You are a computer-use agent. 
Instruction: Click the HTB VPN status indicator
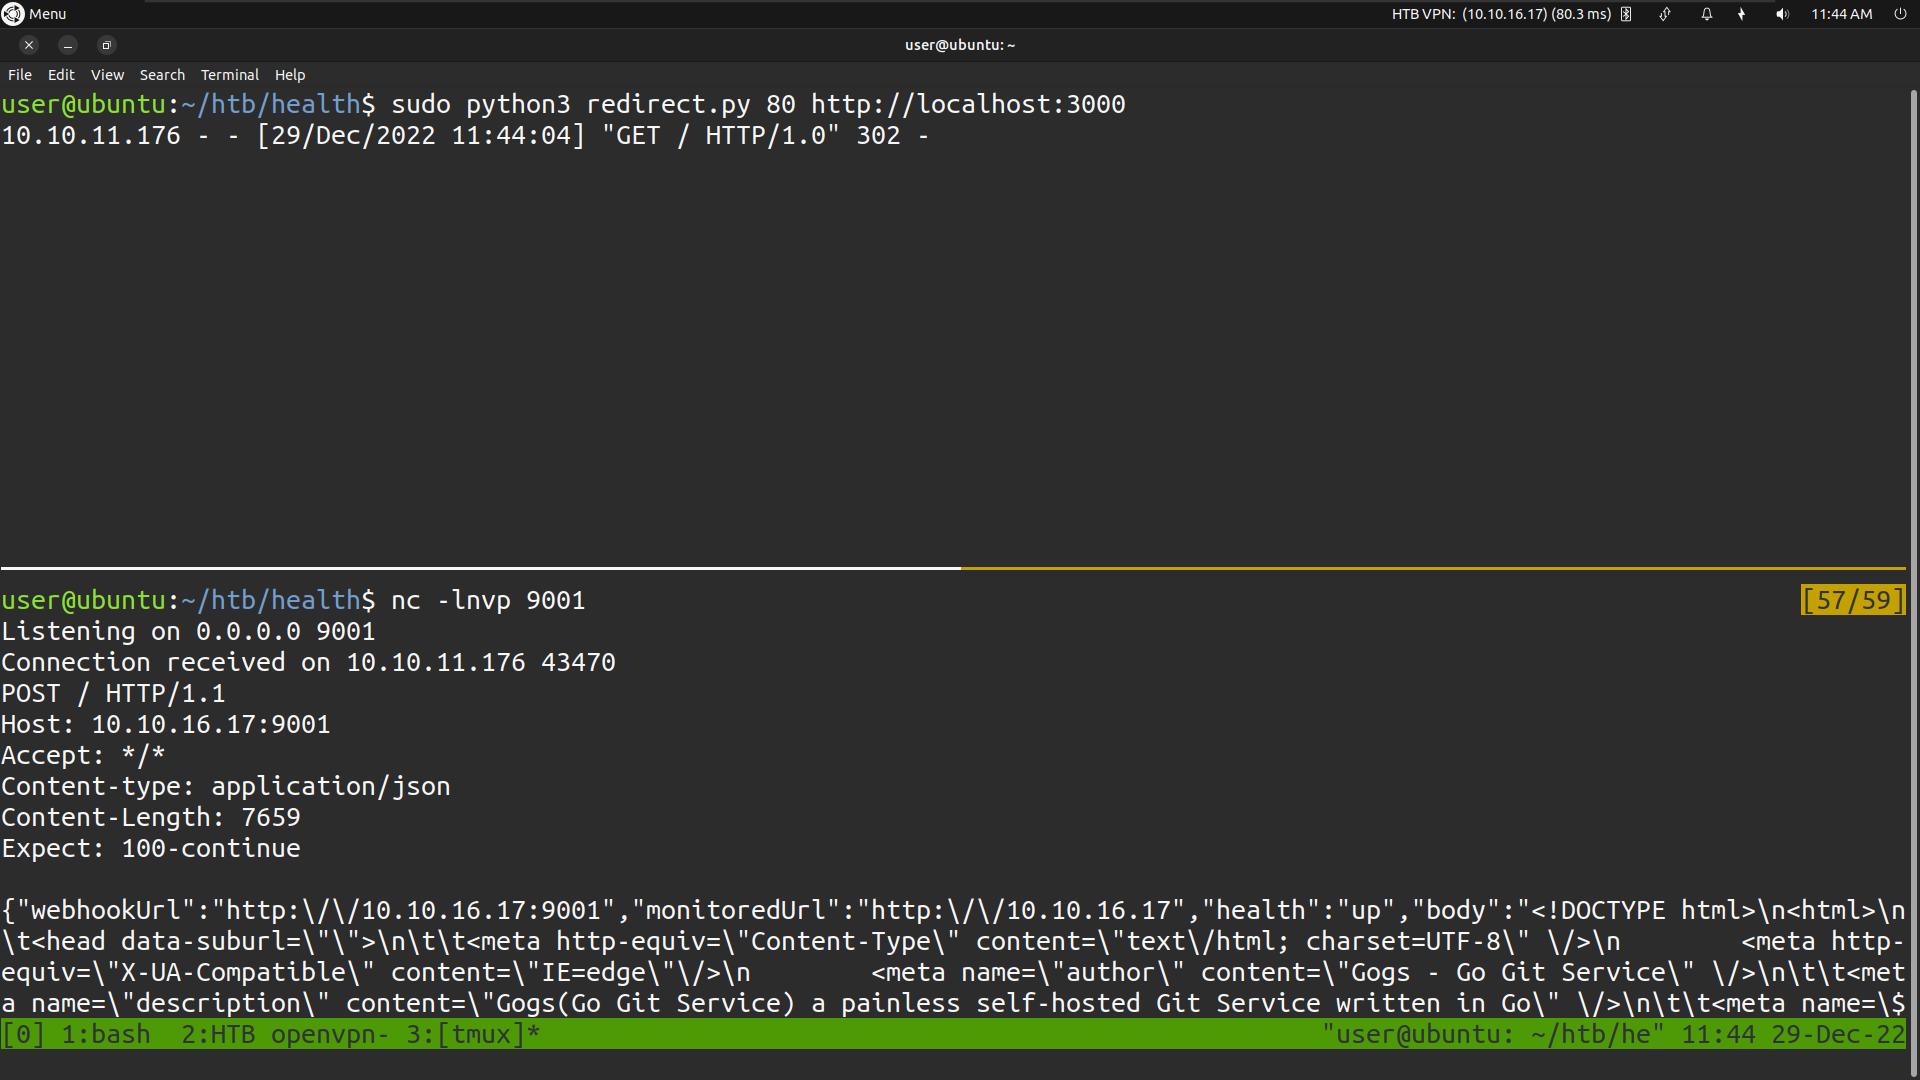(x=1500, y=14)
